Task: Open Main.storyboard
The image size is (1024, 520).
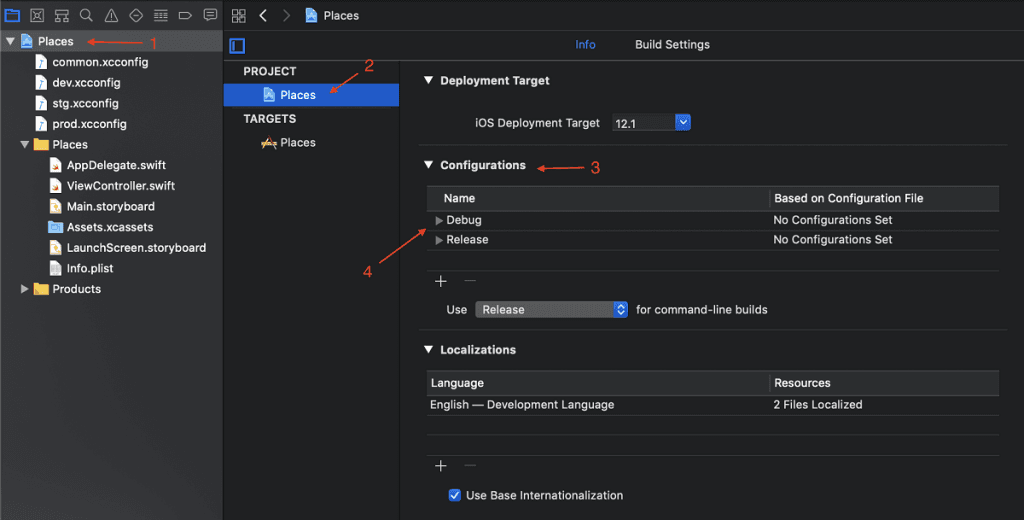Action: [110, 206]
